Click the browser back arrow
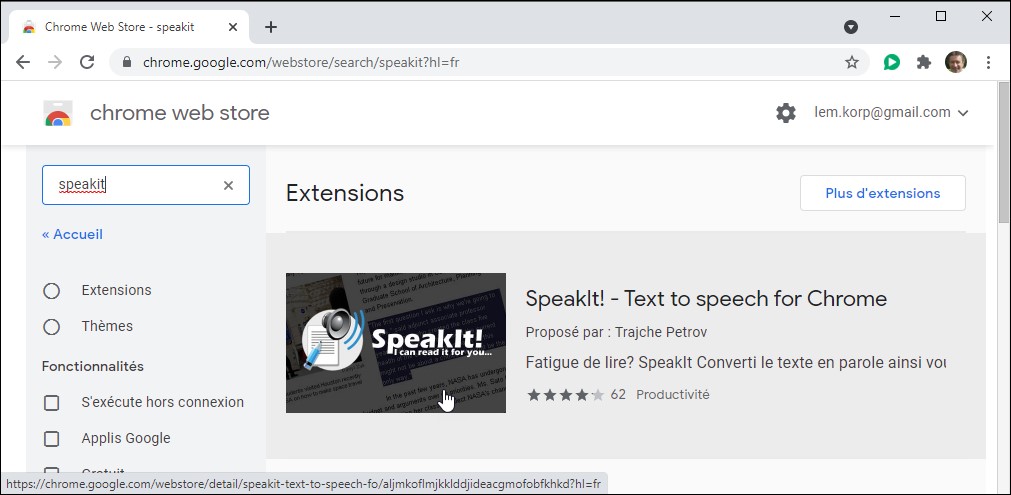The width and height of the screenshot is (1011, 495). [x=23, y=62]
